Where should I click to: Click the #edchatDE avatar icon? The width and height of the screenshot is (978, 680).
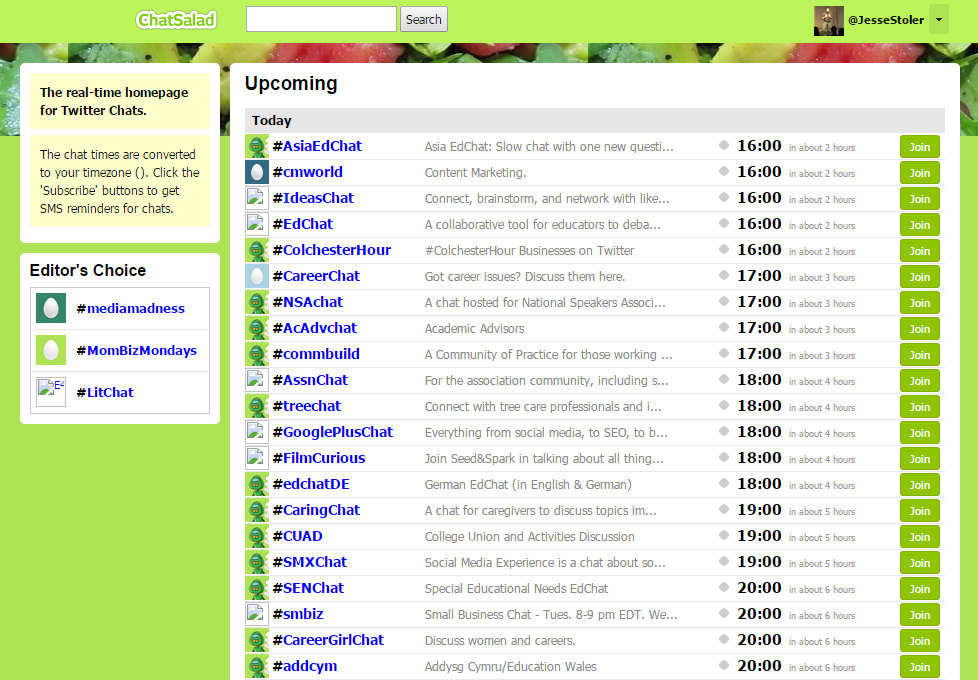point(257,485)
